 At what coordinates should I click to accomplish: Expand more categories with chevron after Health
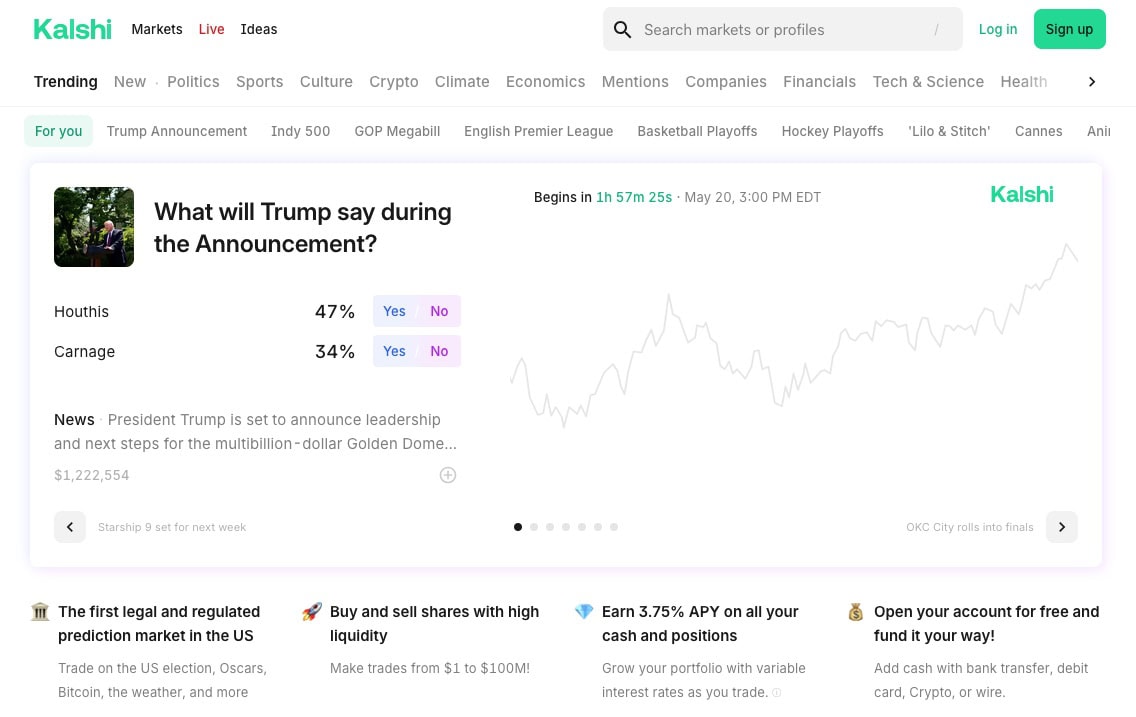(1092, 82)
